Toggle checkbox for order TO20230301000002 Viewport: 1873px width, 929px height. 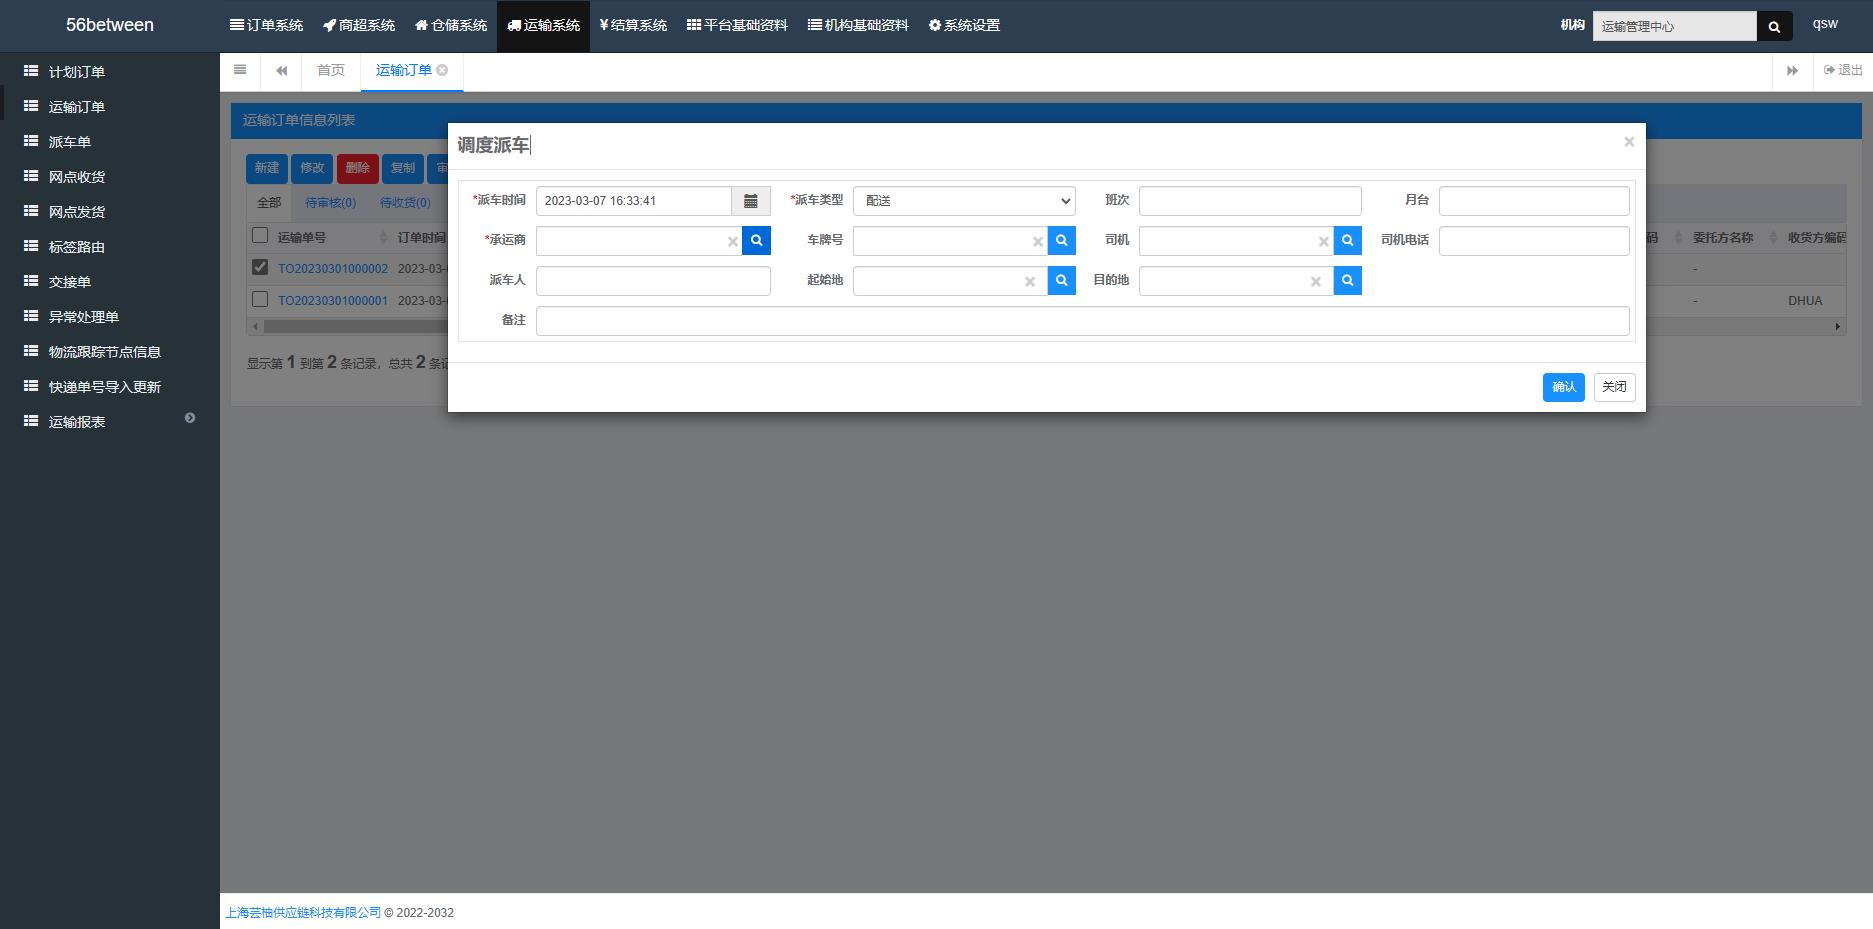point(260,267)
